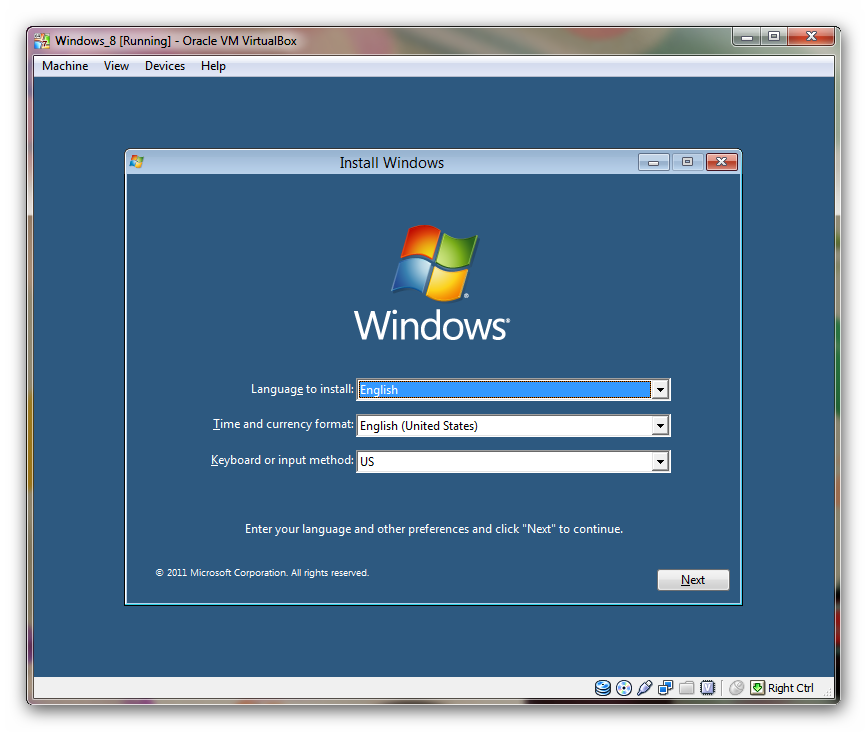Open the Devices menu
Viewport: 868px width, 732px height.
165,66
